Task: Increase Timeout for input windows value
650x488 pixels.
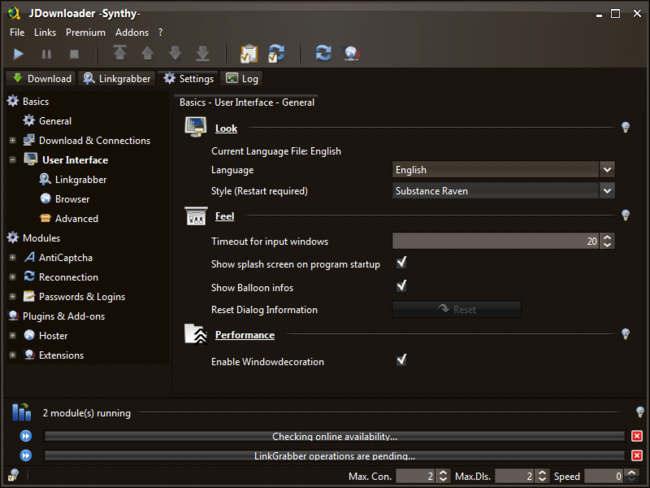Action: pos(607,237)
